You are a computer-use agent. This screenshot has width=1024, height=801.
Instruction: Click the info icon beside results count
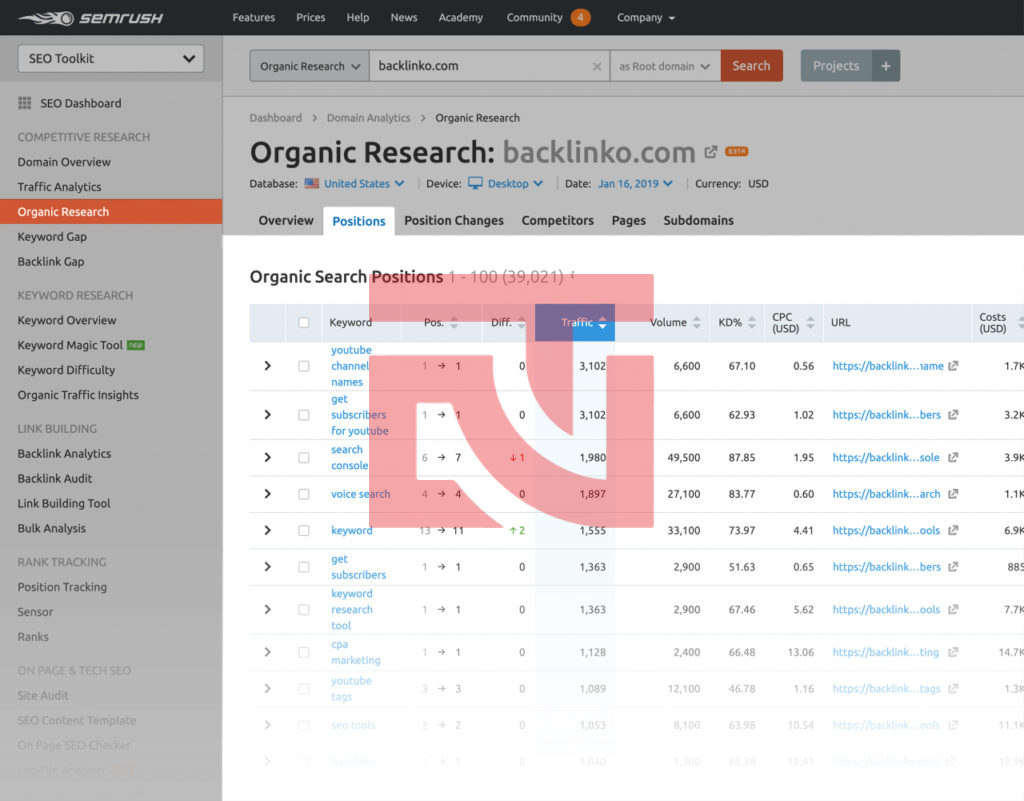(x=573, y=275)
